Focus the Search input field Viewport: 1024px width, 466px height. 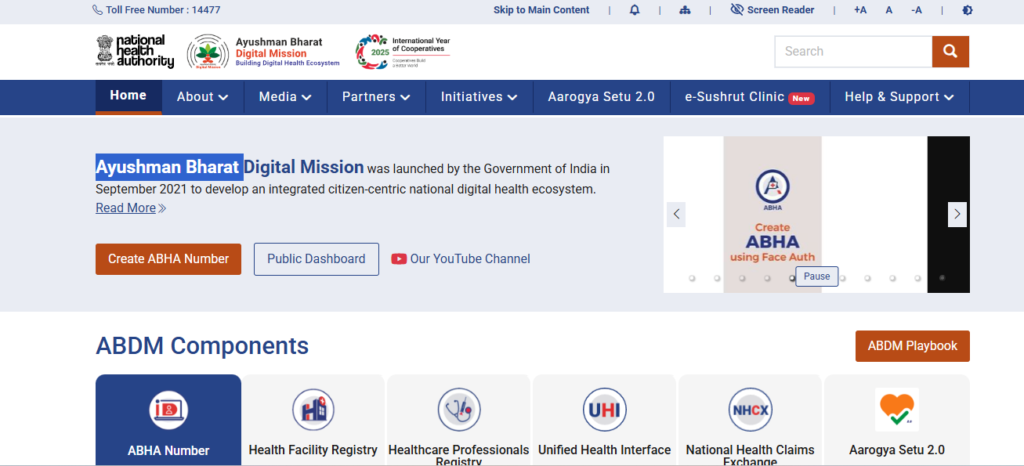click(x=853, y=52)
